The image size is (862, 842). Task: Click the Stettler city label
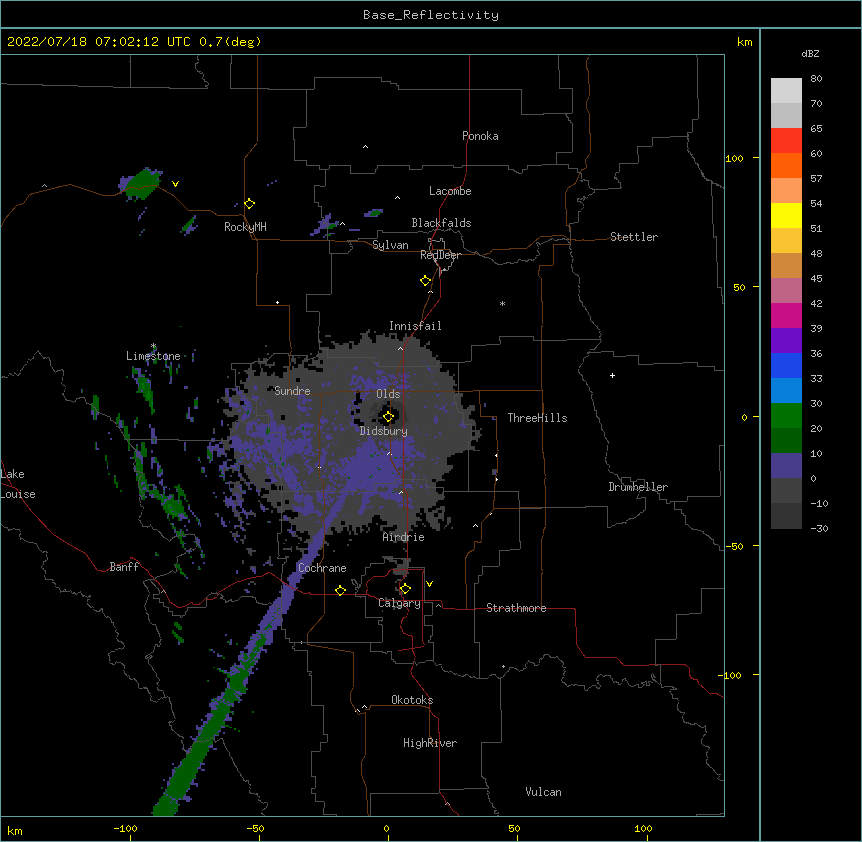click(634, 237)
